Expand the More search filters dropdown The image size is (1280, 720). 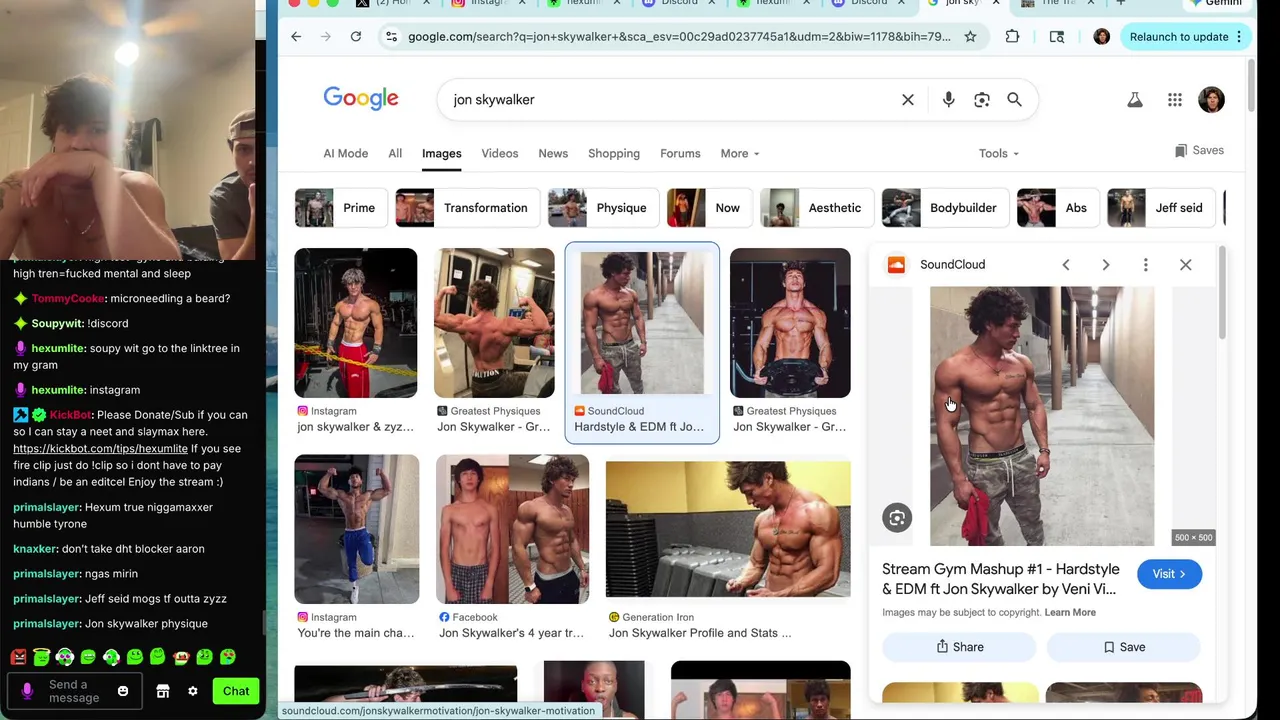[740, 154]
